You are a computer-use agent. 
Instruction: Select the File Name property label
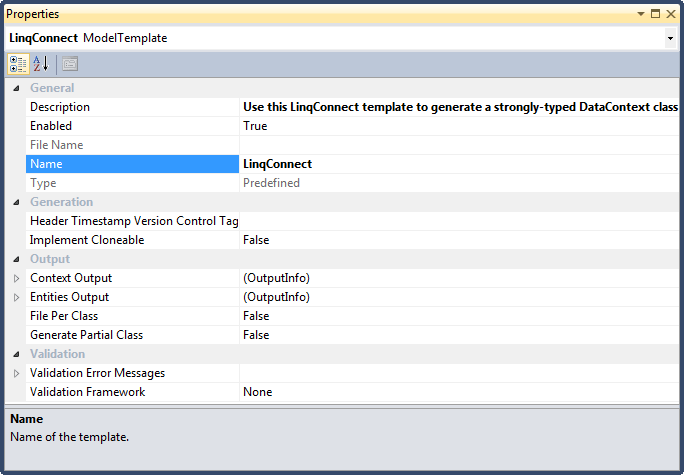(57, 145)
